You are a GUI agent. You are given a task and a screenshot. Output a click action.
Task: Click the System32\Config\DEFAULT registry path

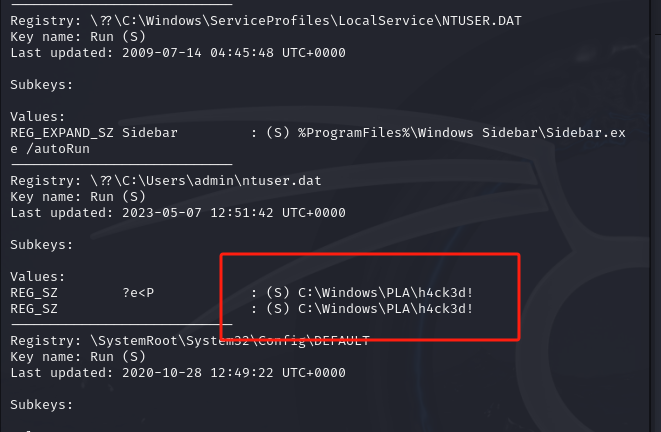[x=230, y=341]
